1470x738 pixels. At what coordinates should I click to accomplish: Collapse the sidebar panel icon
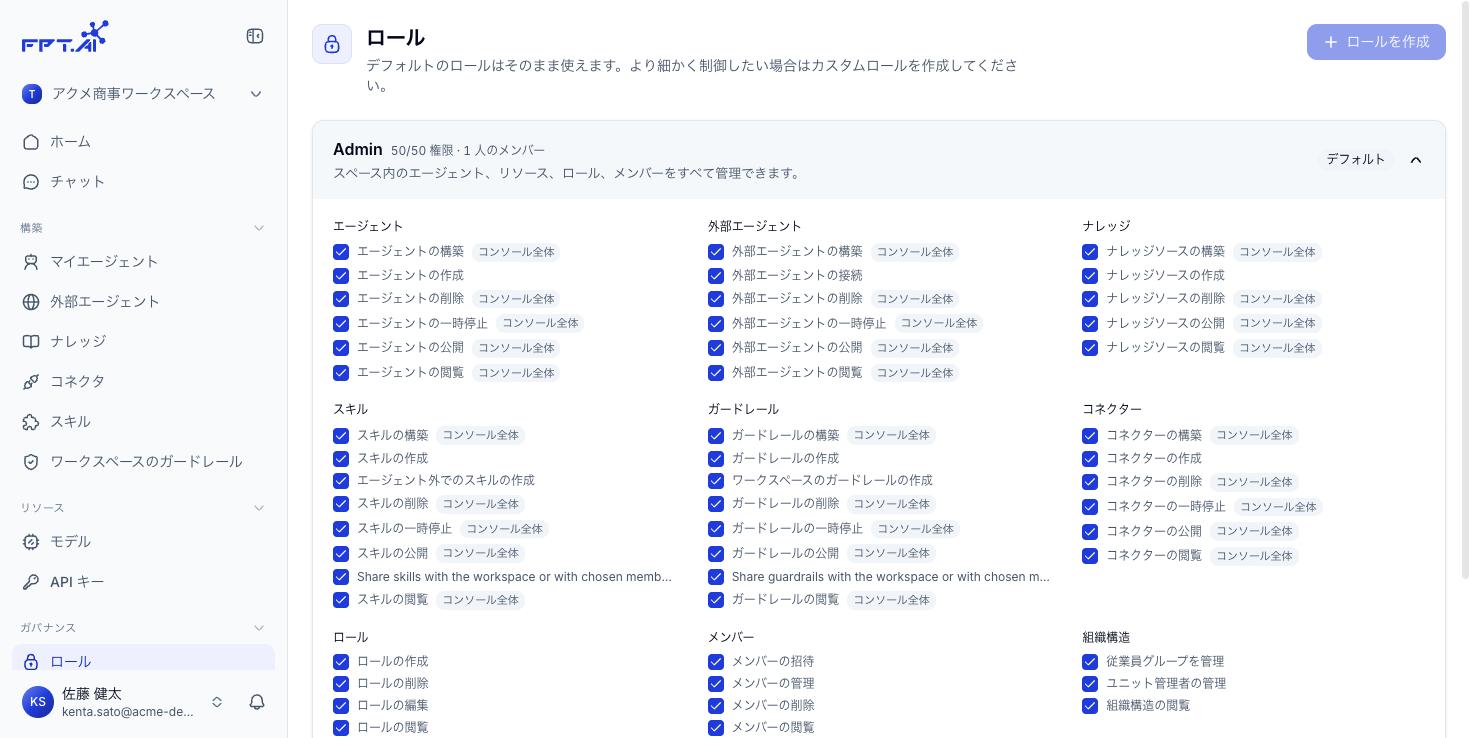click(x=255, y=36)
